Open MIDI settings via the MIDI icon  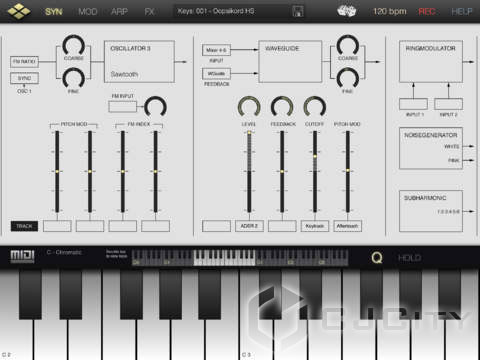coord(22,256)
